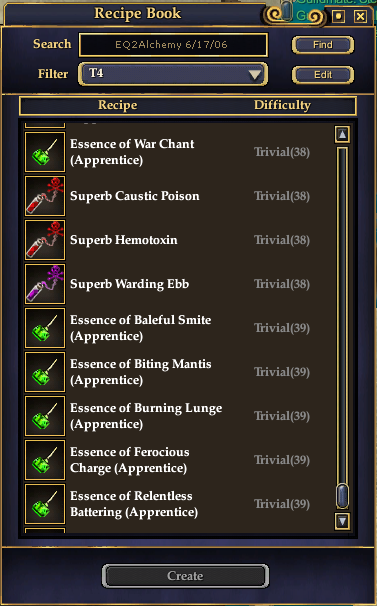Click the purple Superb Warding Ebb icon
Image resolution: width=377 pixels, height=606 pixels.
(x=45, y=284)
